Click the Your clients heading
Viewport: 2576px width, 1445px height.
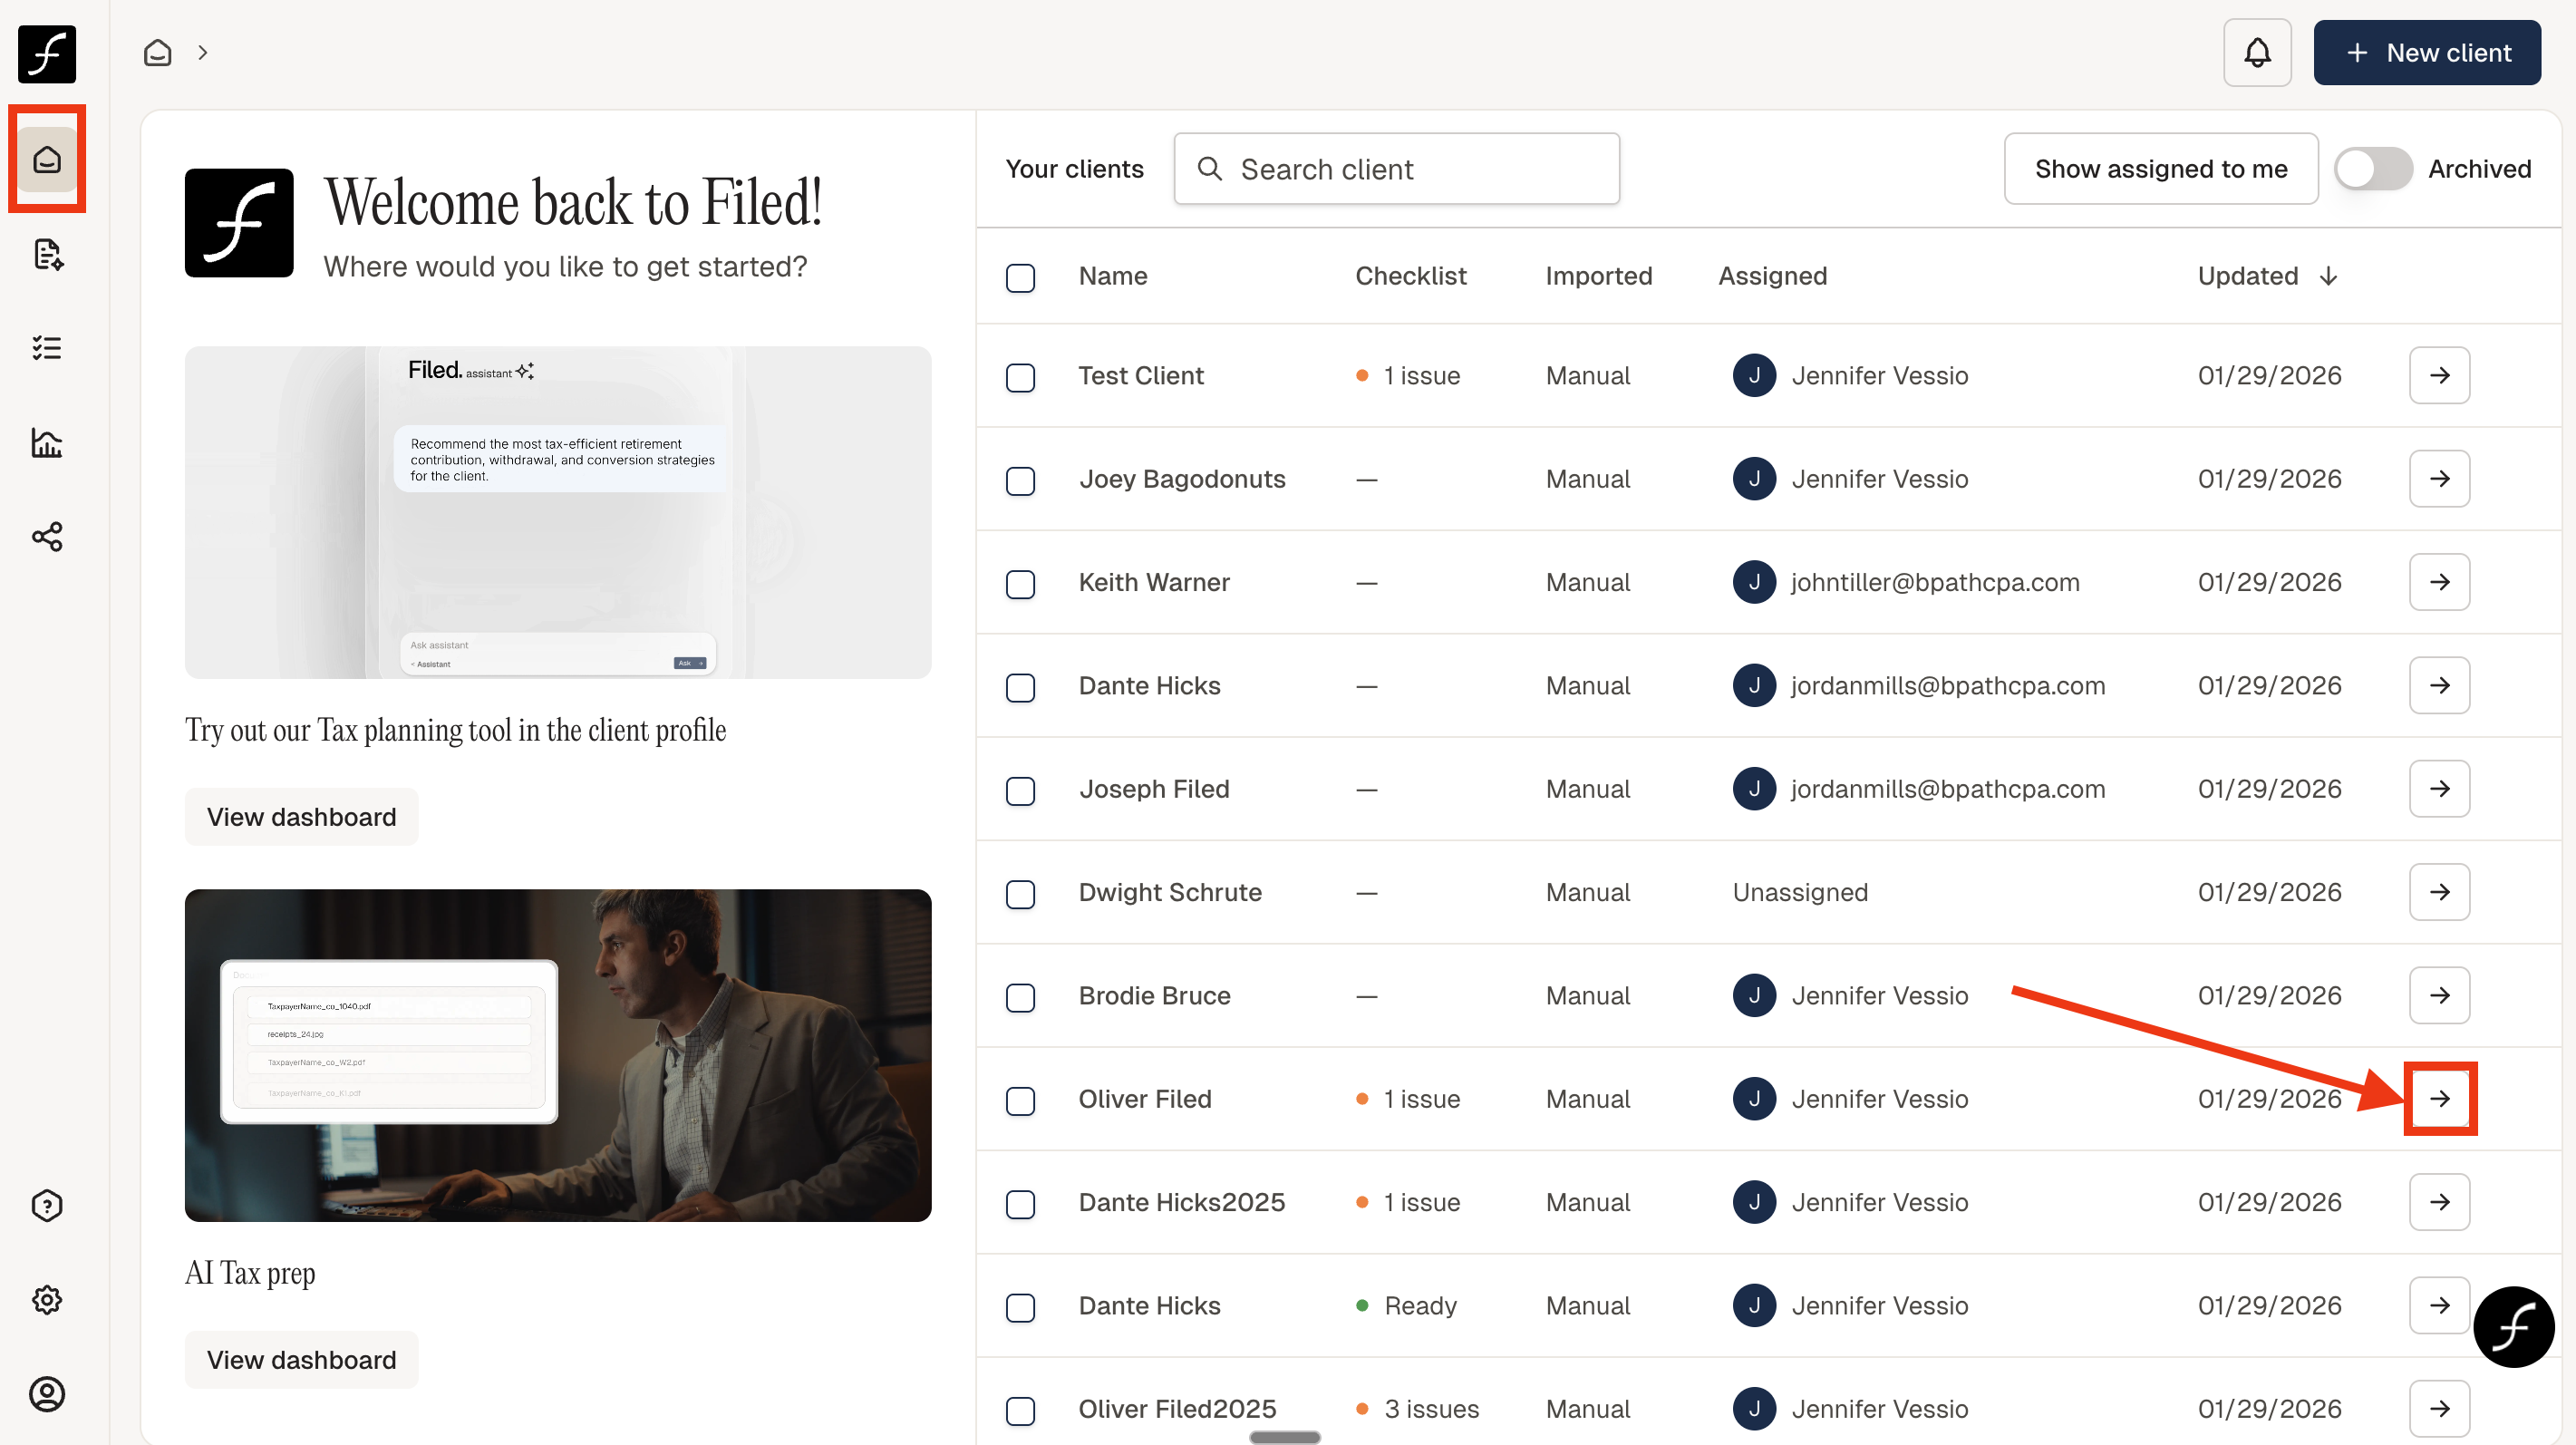pyautogui.click(x=1074, y=169)
